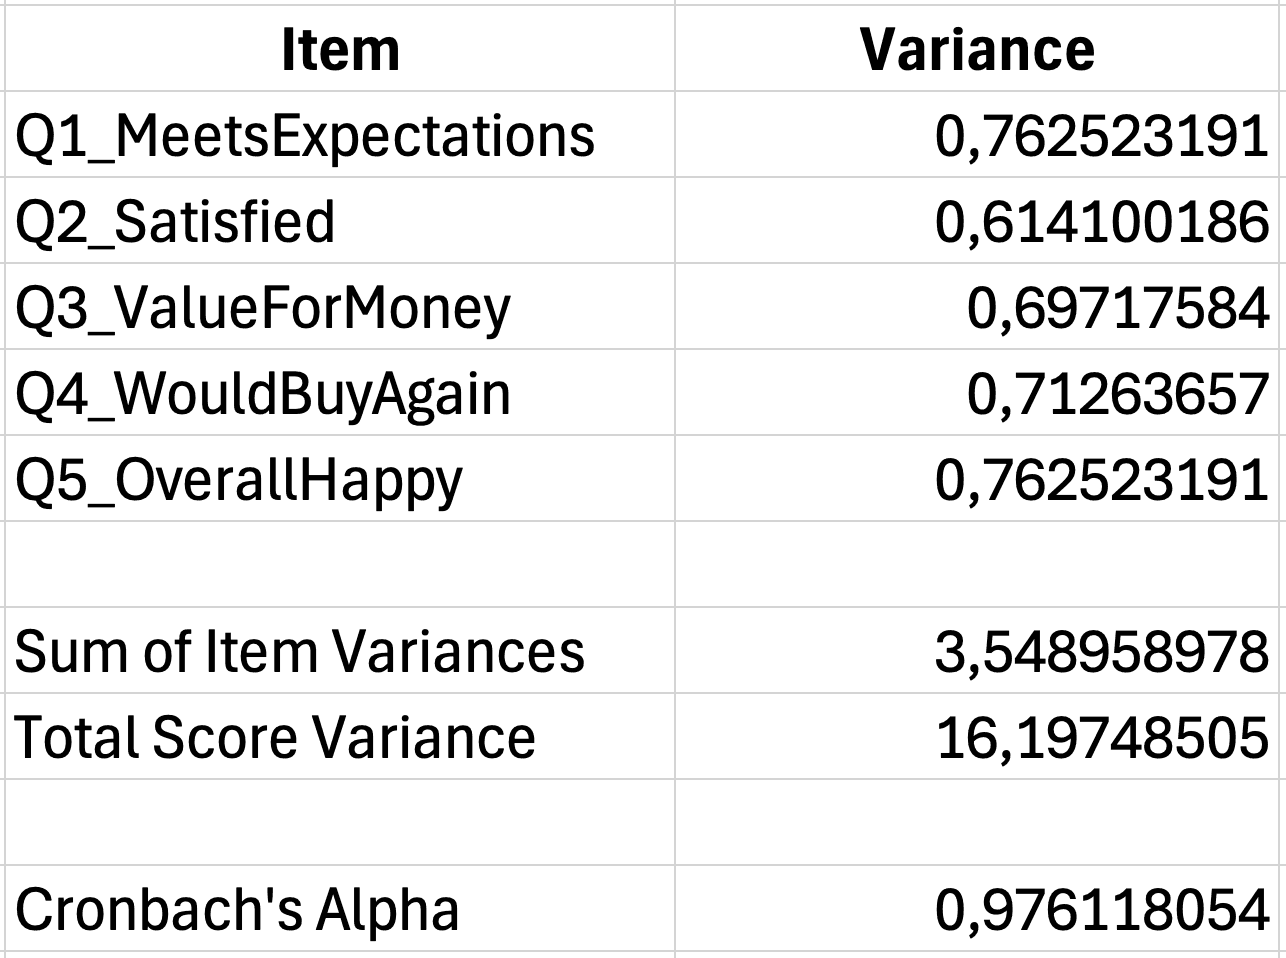
Task: Click the Total Score Variance label
Action: 276,737
